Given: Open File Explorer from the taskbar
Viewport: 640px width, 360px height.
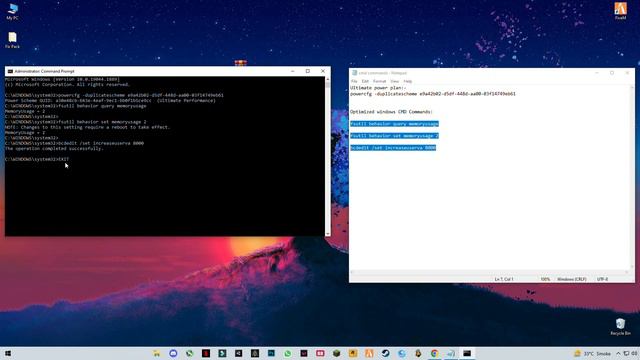Looking at the screenshot, I should click(x=157, y=353).
